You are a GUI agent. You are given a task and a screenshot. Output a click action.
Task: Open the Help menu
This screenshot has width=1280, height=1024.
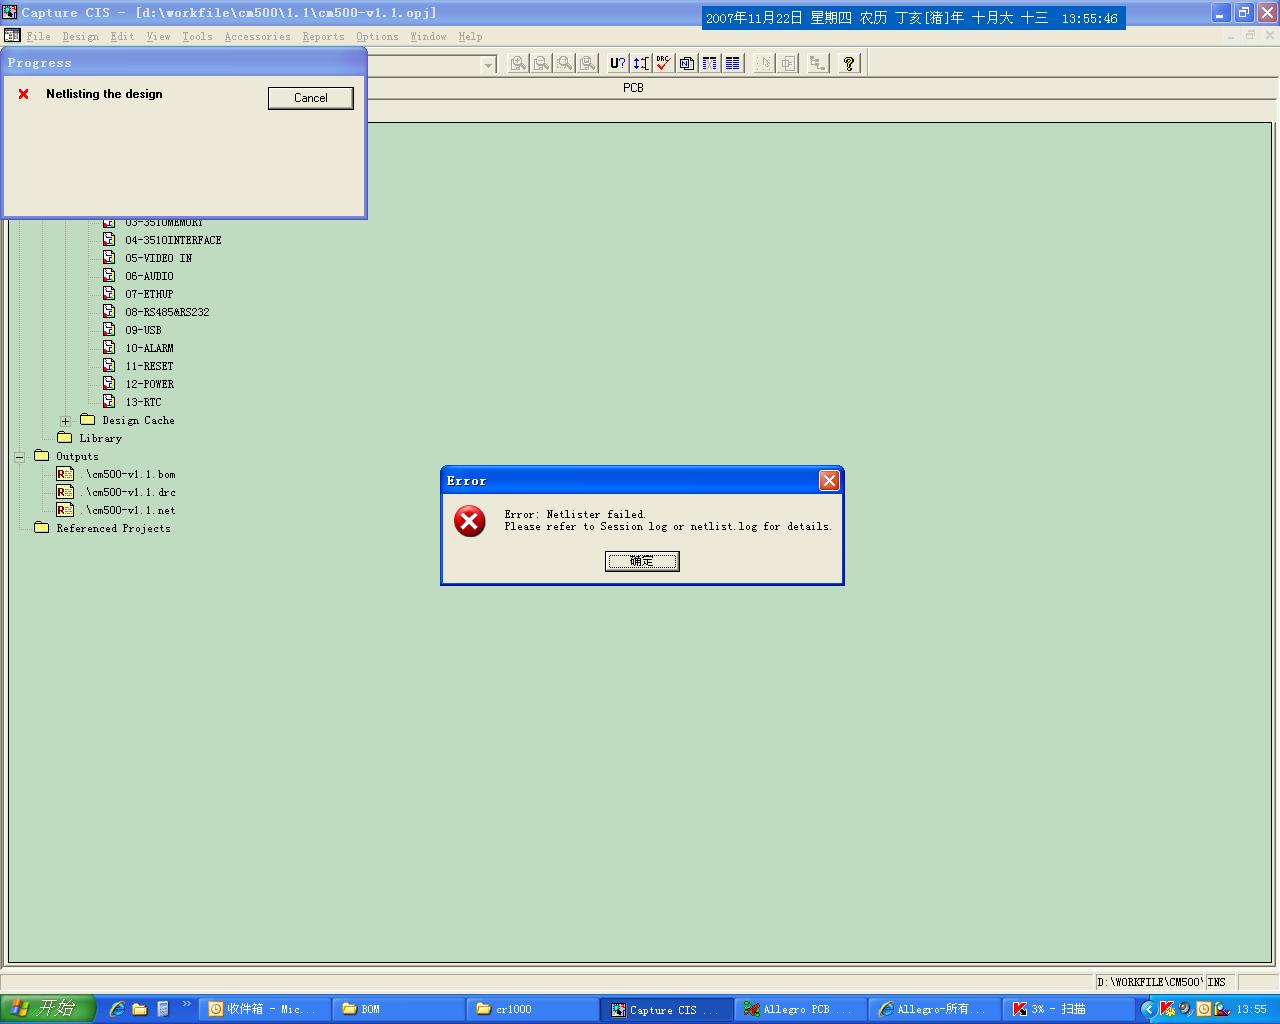point(470,36)
